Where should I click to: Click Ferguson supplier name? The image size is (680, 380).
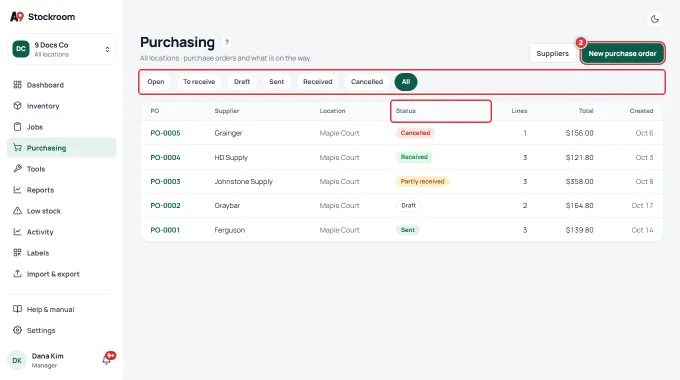coord(229,229)
